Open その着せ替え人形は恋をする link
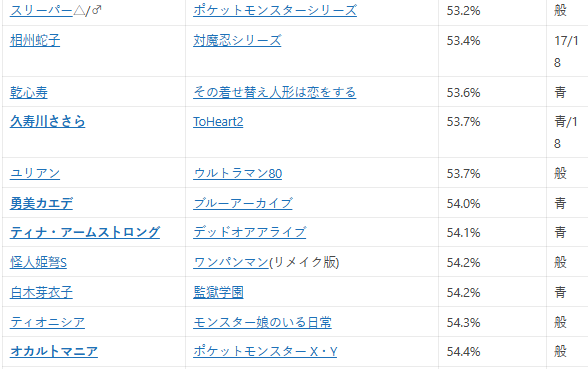The height and width of the screenshot is (369, 588). pos(274,92)
